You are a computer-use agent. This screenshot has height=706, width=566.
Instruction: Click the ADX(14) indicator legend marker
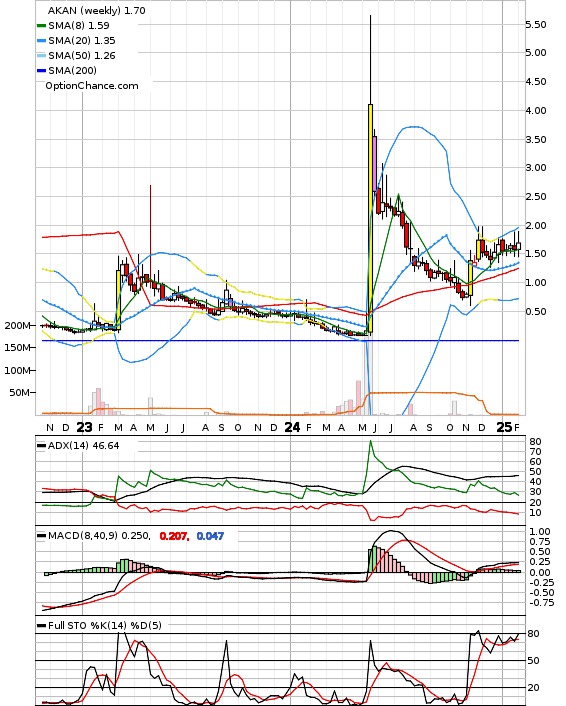coord(41,446)
